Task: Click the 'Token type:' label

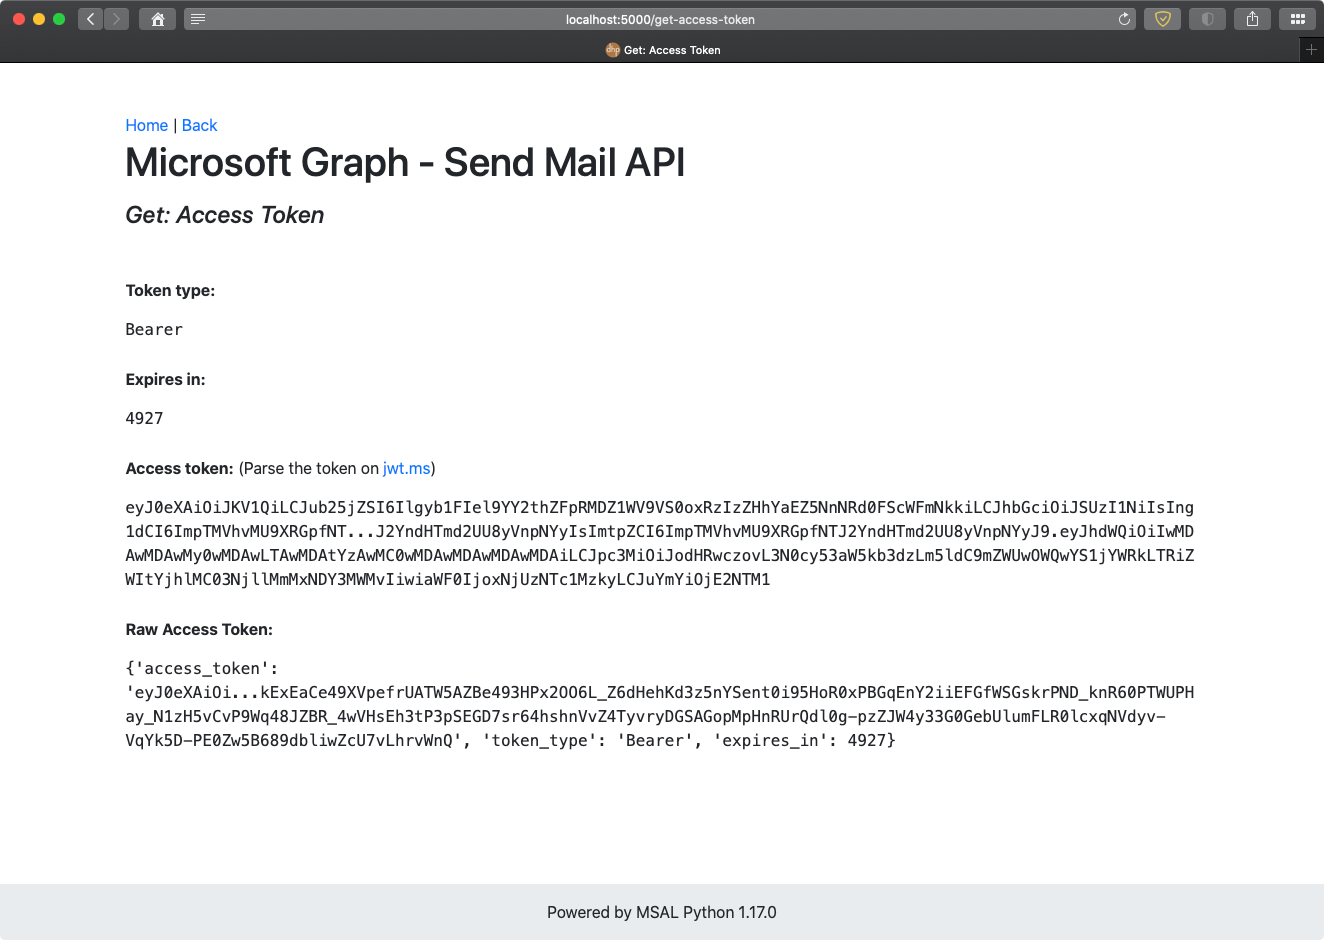Action: click(x=170, y=290)
